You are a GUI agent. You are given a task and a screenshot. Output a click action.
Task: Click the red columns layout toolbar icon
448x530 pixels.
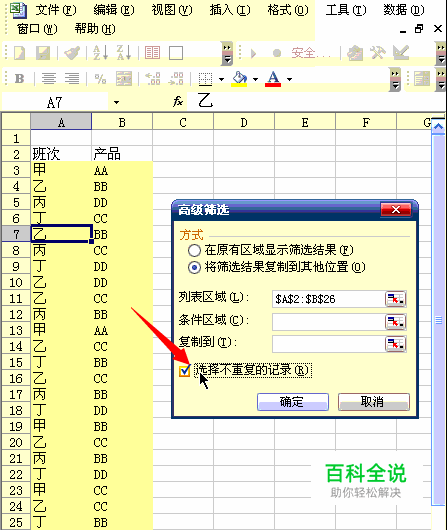(152, 53)
